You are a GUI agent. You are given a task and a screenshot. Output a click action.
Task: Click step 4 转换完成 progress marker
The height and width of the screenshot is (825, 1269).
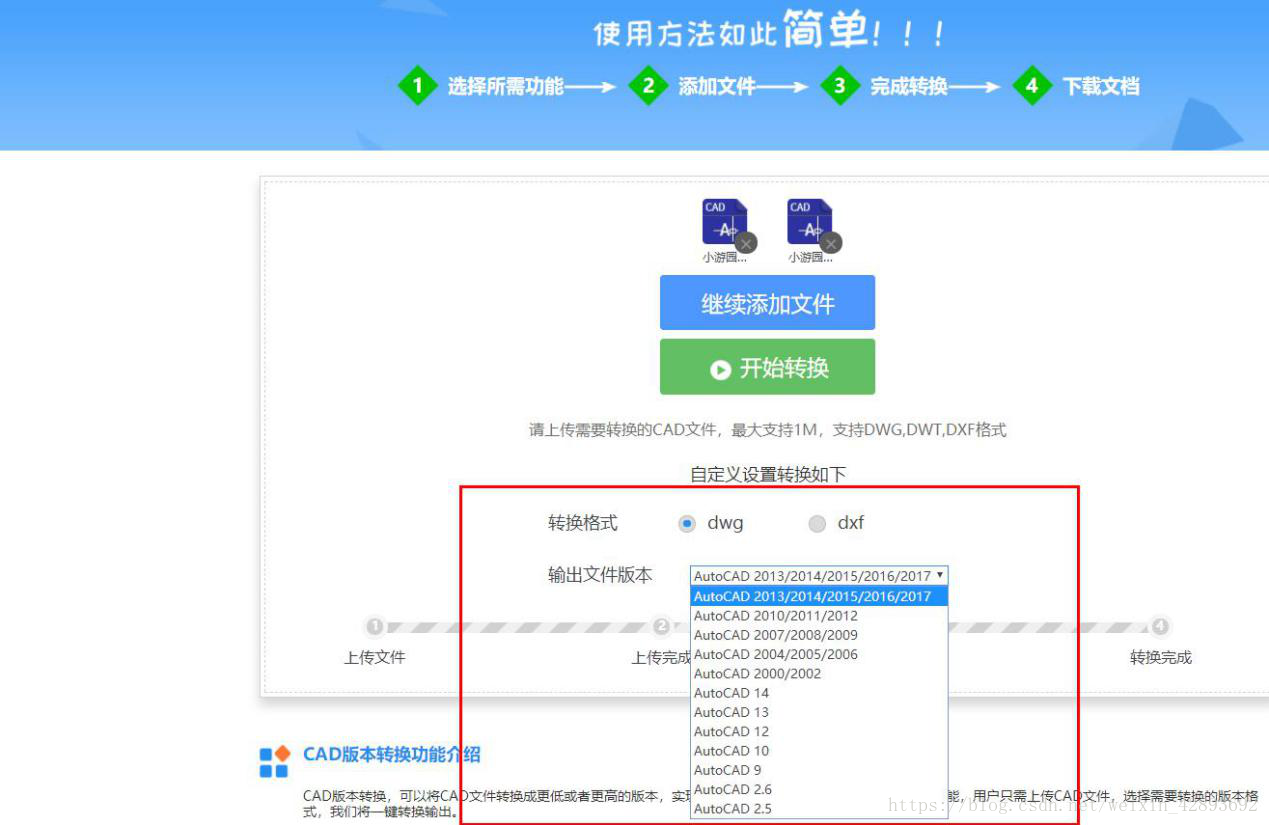tap(1160, 627)
